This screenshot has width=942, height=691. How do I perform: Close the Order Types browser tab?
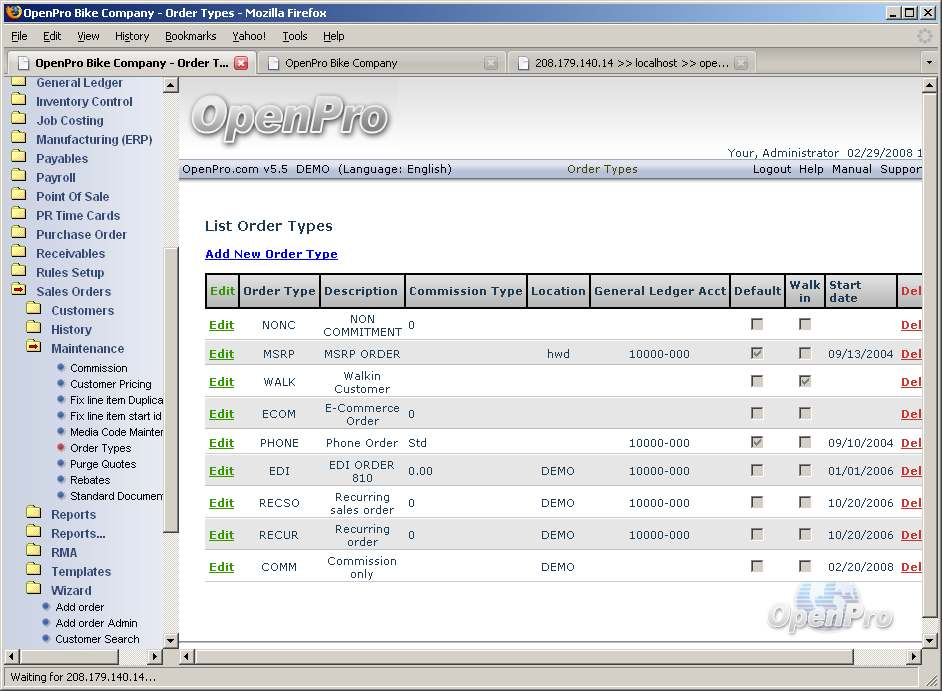241,63
